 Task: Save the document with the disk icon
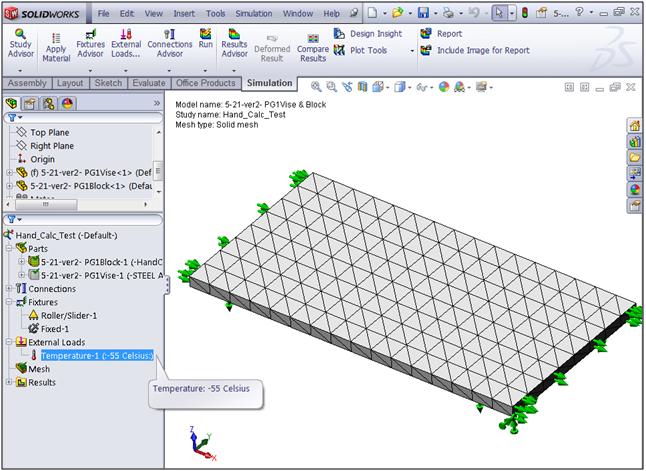tap(423, 13)
